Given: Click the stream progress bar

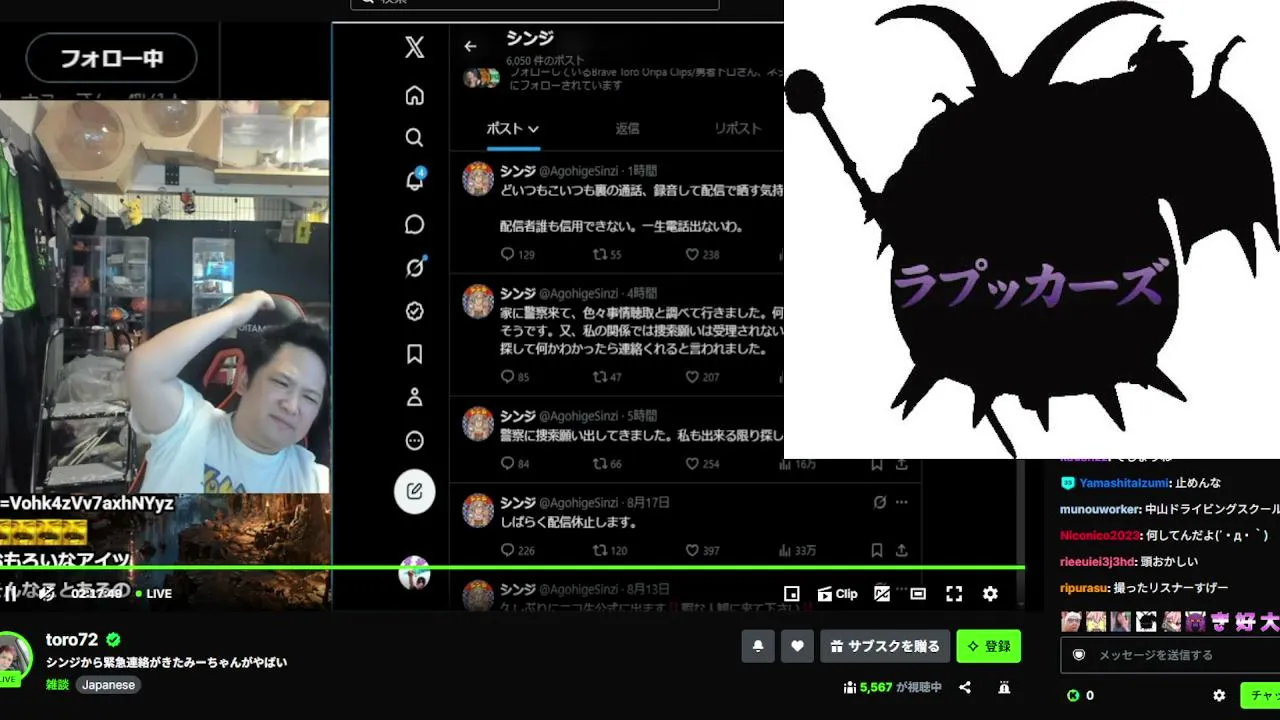Looking at the screenshot, I should click(x=512, y=568).
